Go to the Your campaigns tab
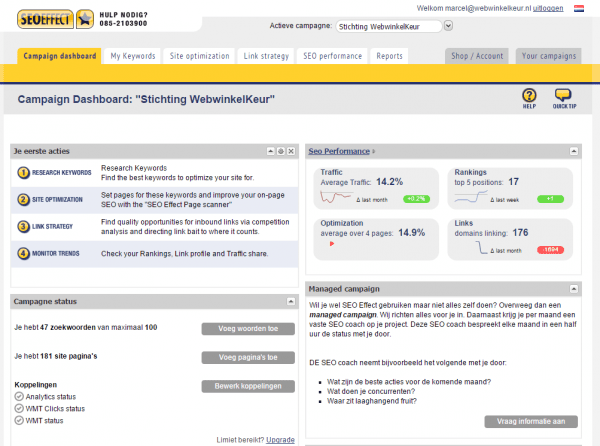Image resolution: width=600 pixels, height=446 pixels. click(x=549, y=56)
